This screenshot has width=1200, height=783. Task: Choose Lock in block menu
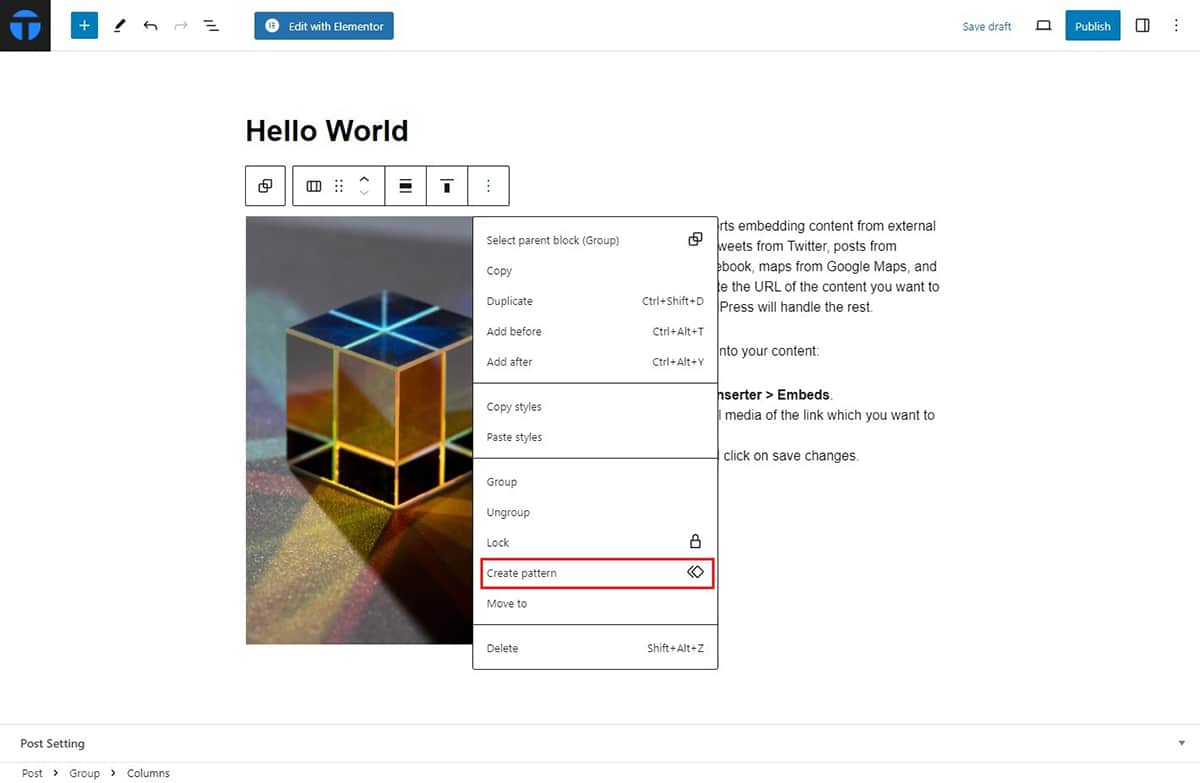coord(595,542)
